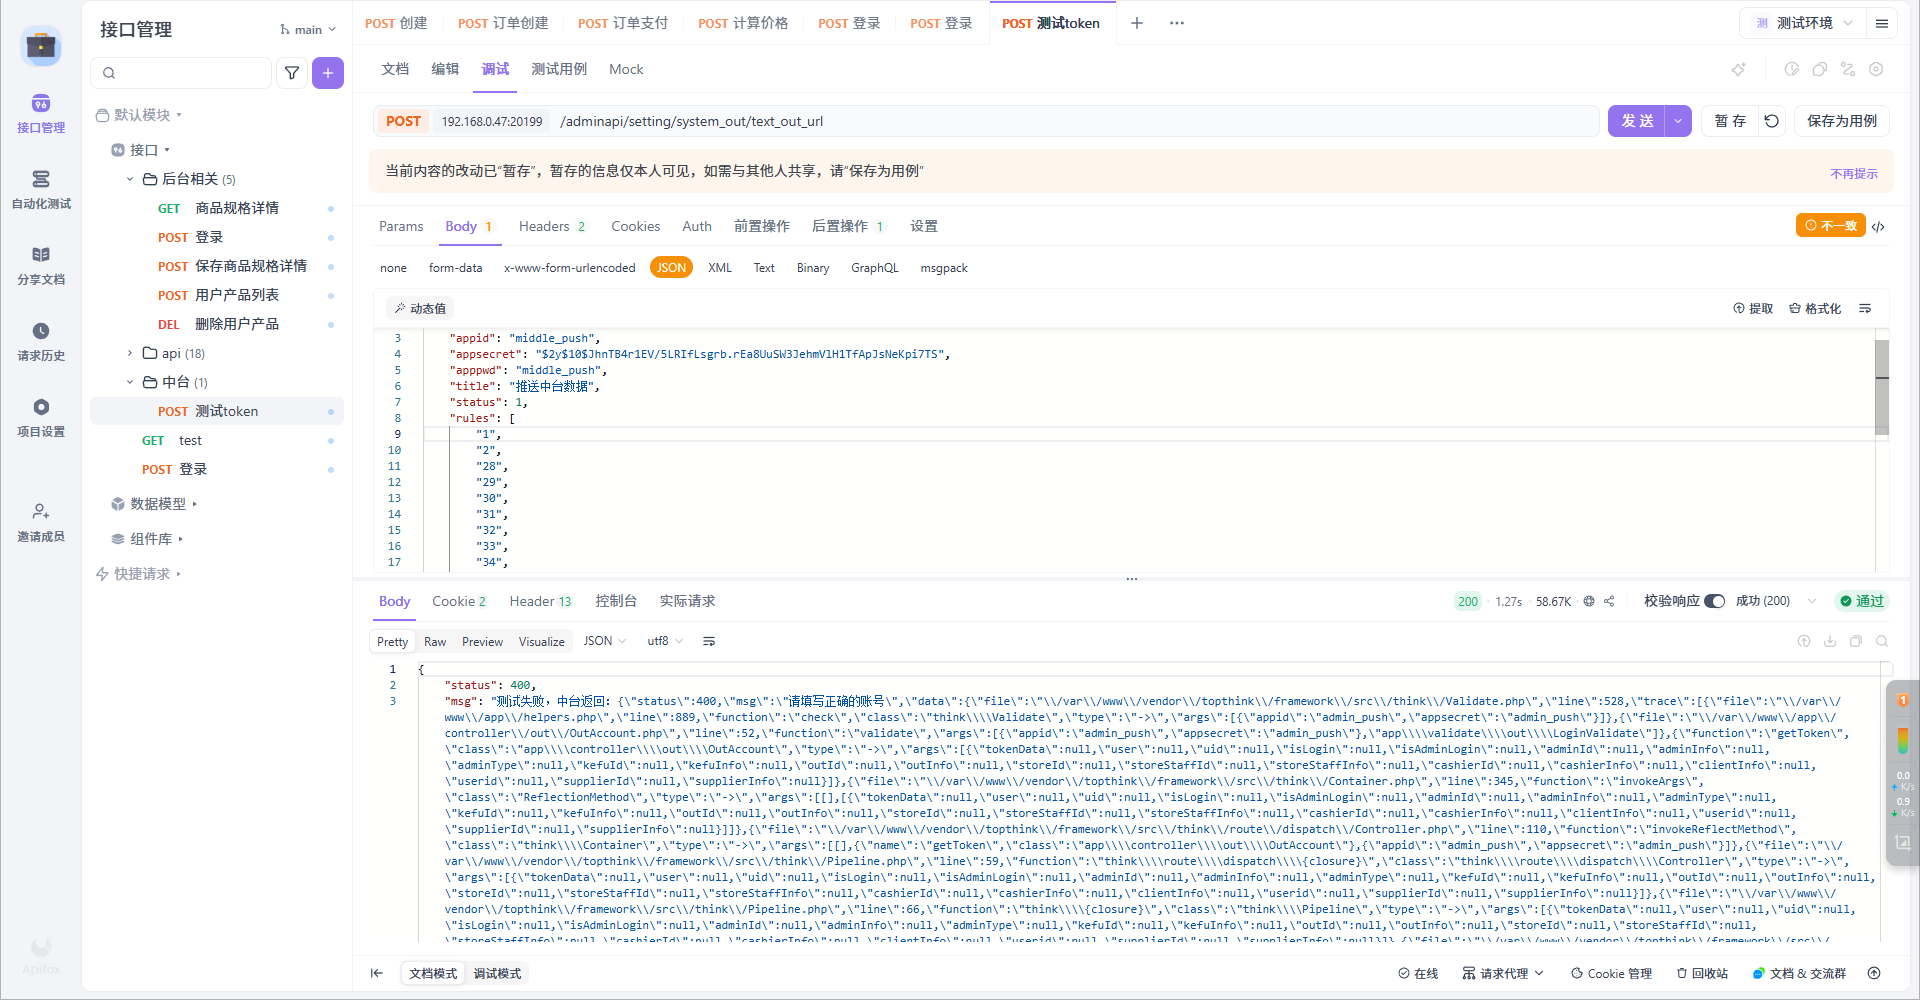The width and height of the screenshot is (1920, 1000).
Task: Open 请求历史 from the sidebar
Action: 41,341
